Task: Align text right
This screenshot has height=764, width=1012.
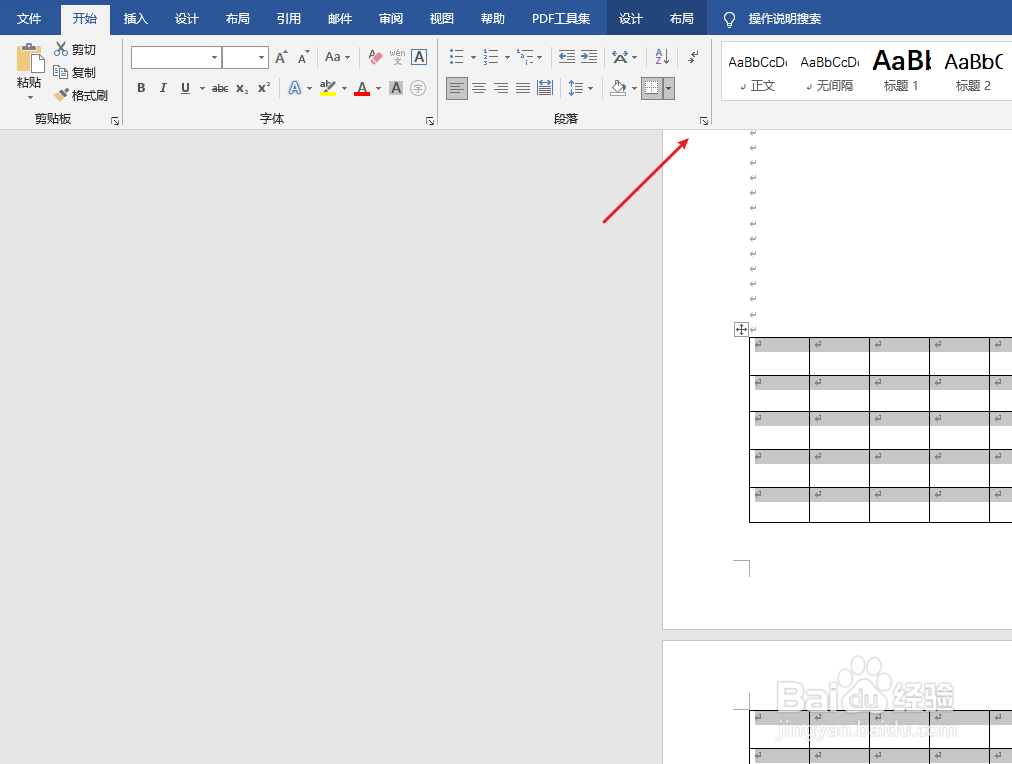Action: (x=501, y=88)
